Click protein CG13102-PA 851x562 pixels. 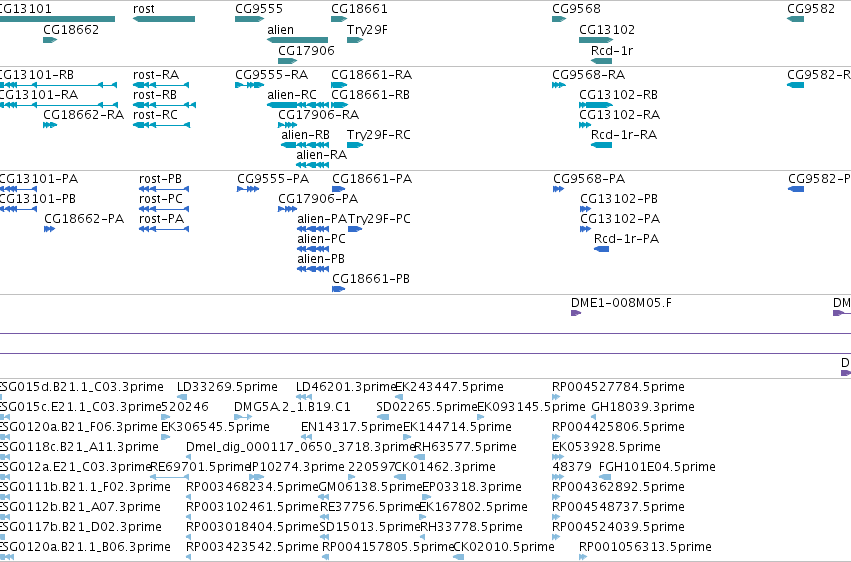point(586,229)
